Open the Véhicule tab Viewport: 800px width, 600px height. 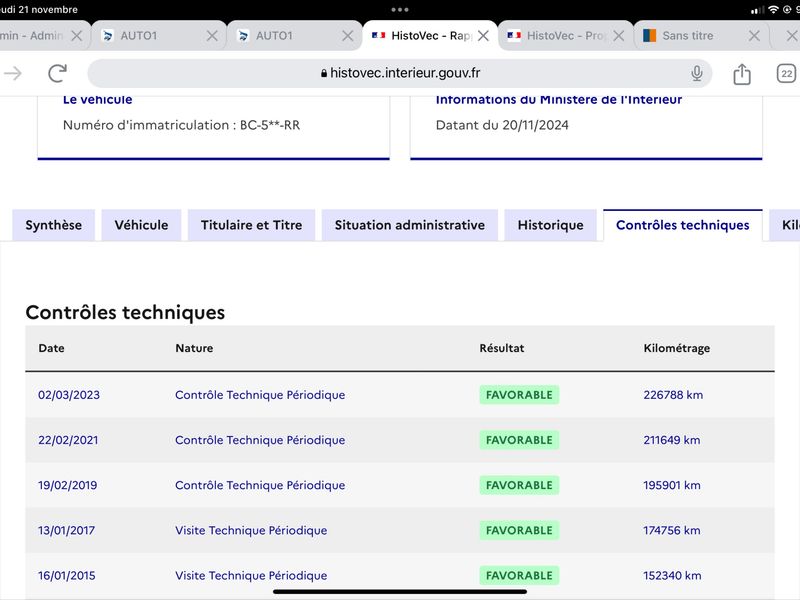(x=141, y=225)
